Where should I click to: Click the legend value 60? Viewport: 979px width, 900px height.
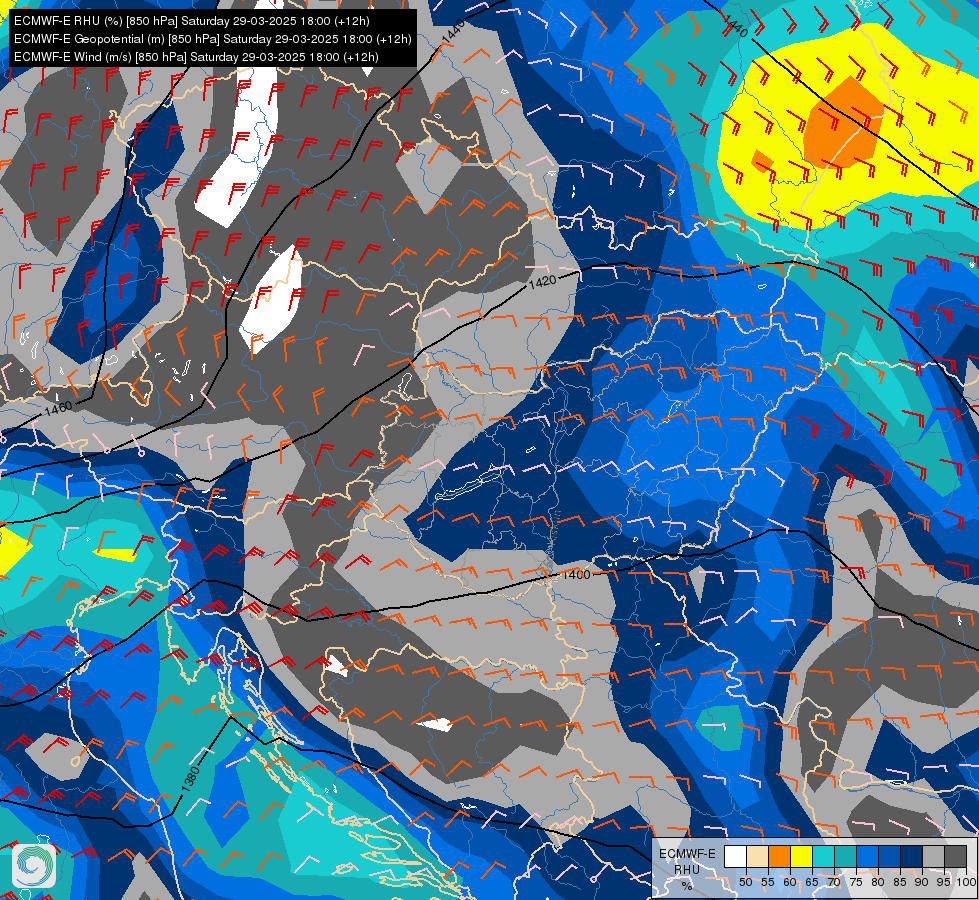click(x=790, y=882)
